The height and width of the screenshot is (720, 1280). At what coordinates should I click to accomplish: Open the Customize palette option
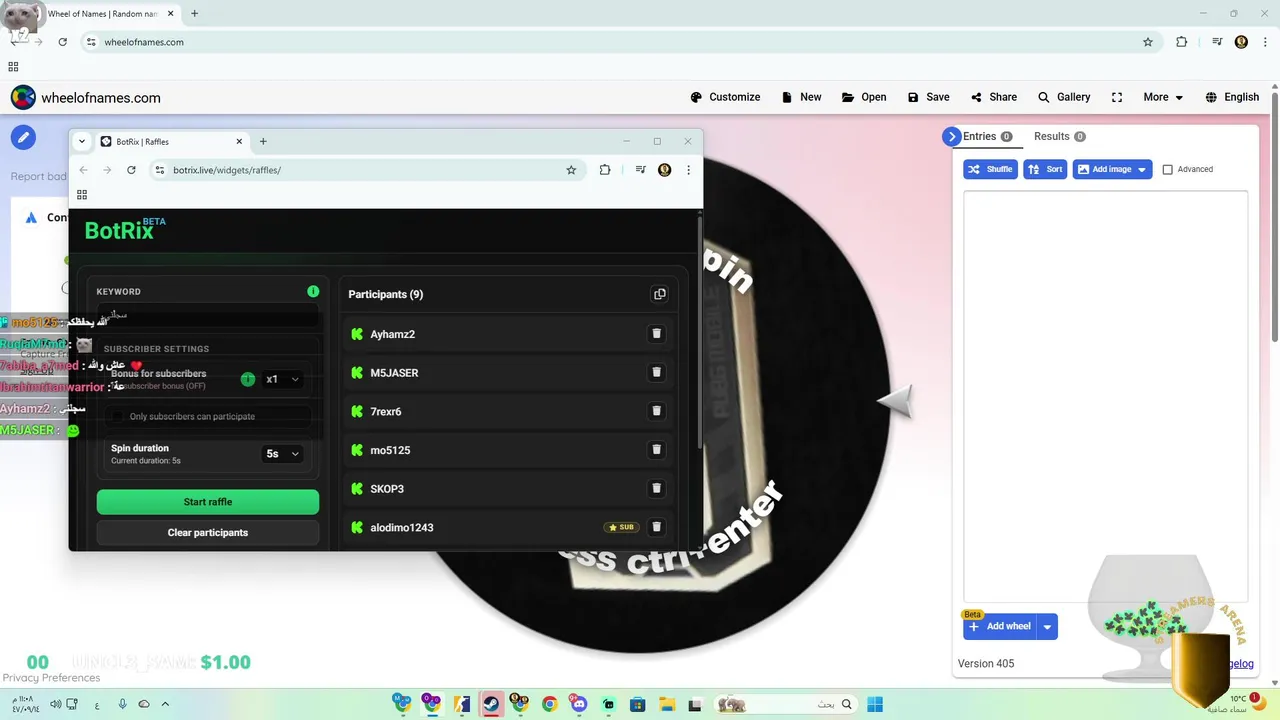pos(725,97)
